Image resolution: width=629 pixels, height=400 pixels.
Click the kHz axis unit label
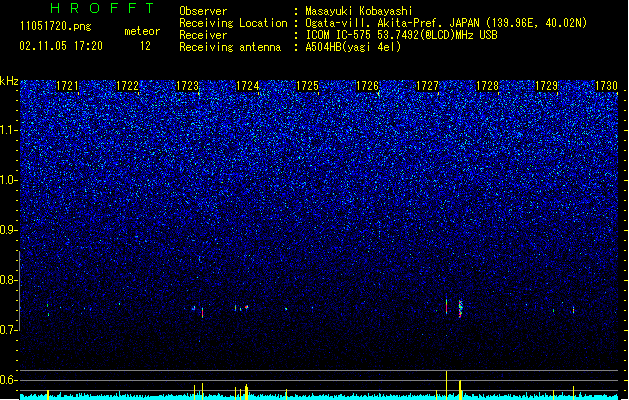(x=9, y=81)
